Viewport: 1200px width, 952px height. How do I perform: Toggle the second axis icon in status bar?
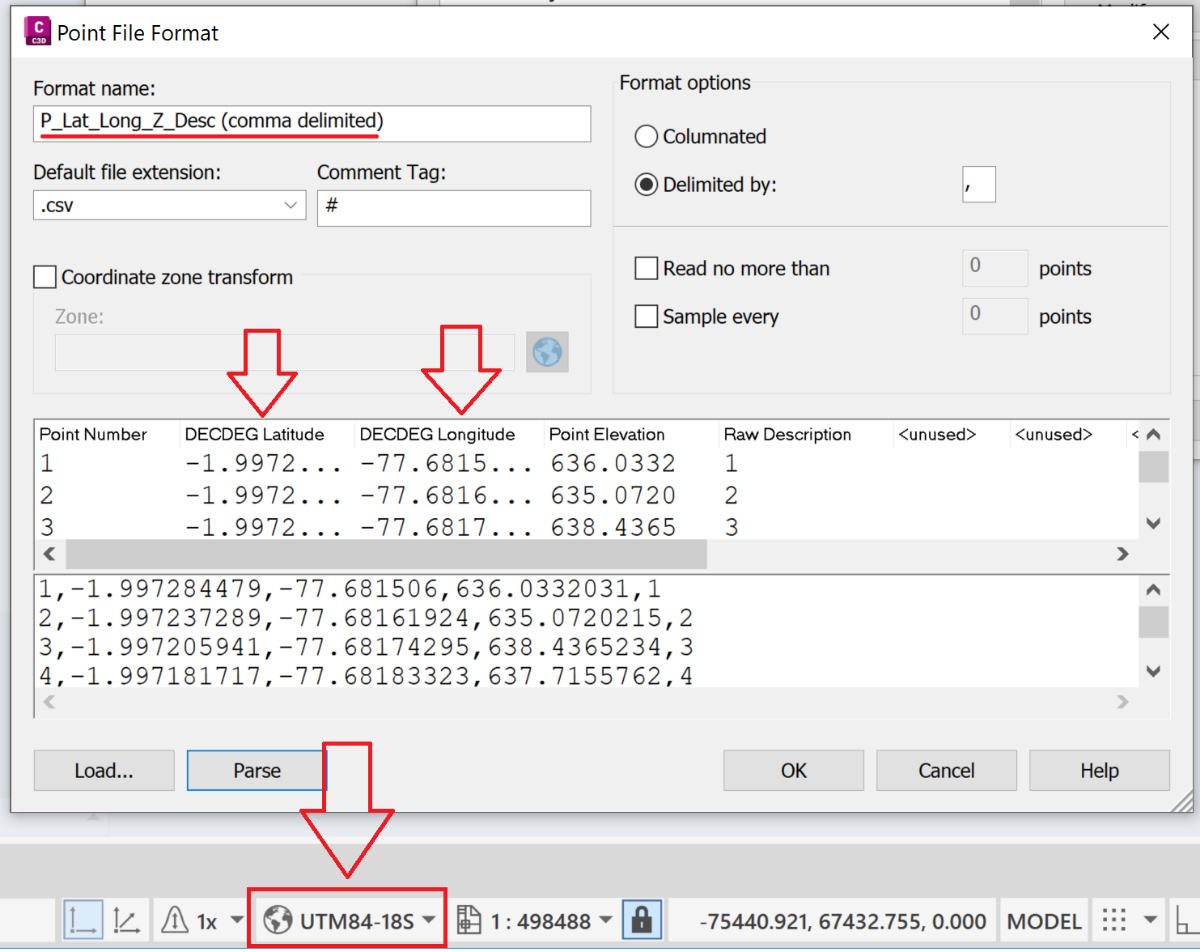point(128,921)
